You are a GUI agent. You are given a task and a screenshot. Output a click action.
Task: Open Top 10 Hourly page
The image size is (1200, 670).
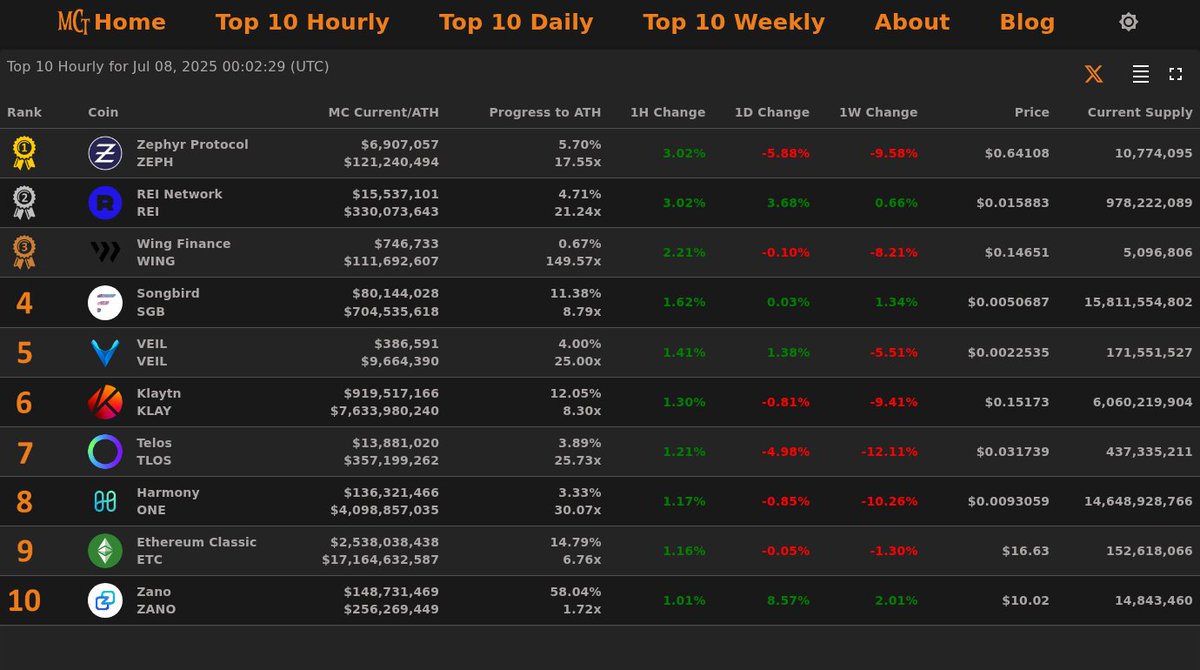tap(302, 22)
